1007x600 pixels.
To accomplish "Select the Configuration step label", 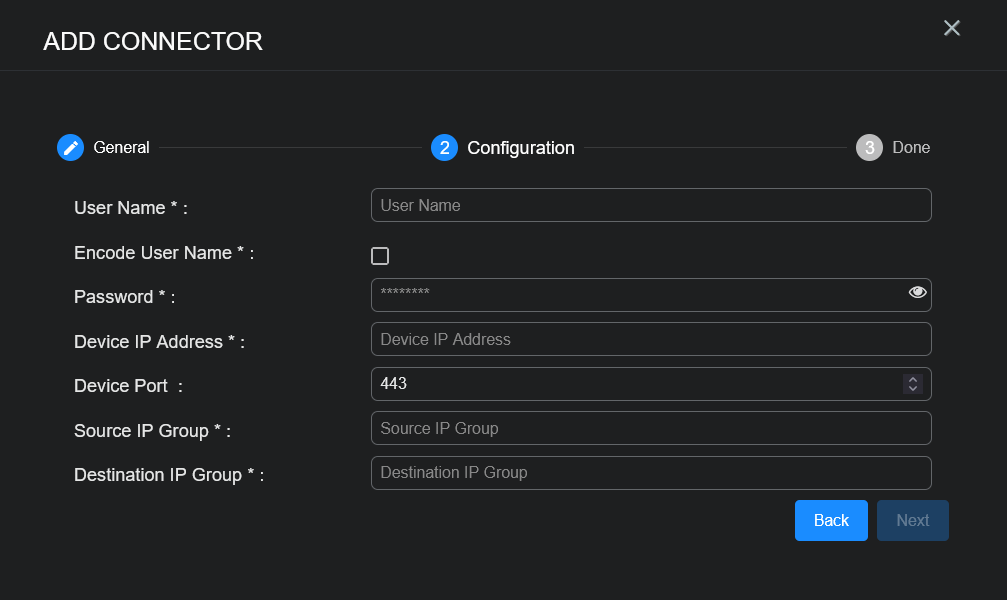I will (x=520, y=148).
